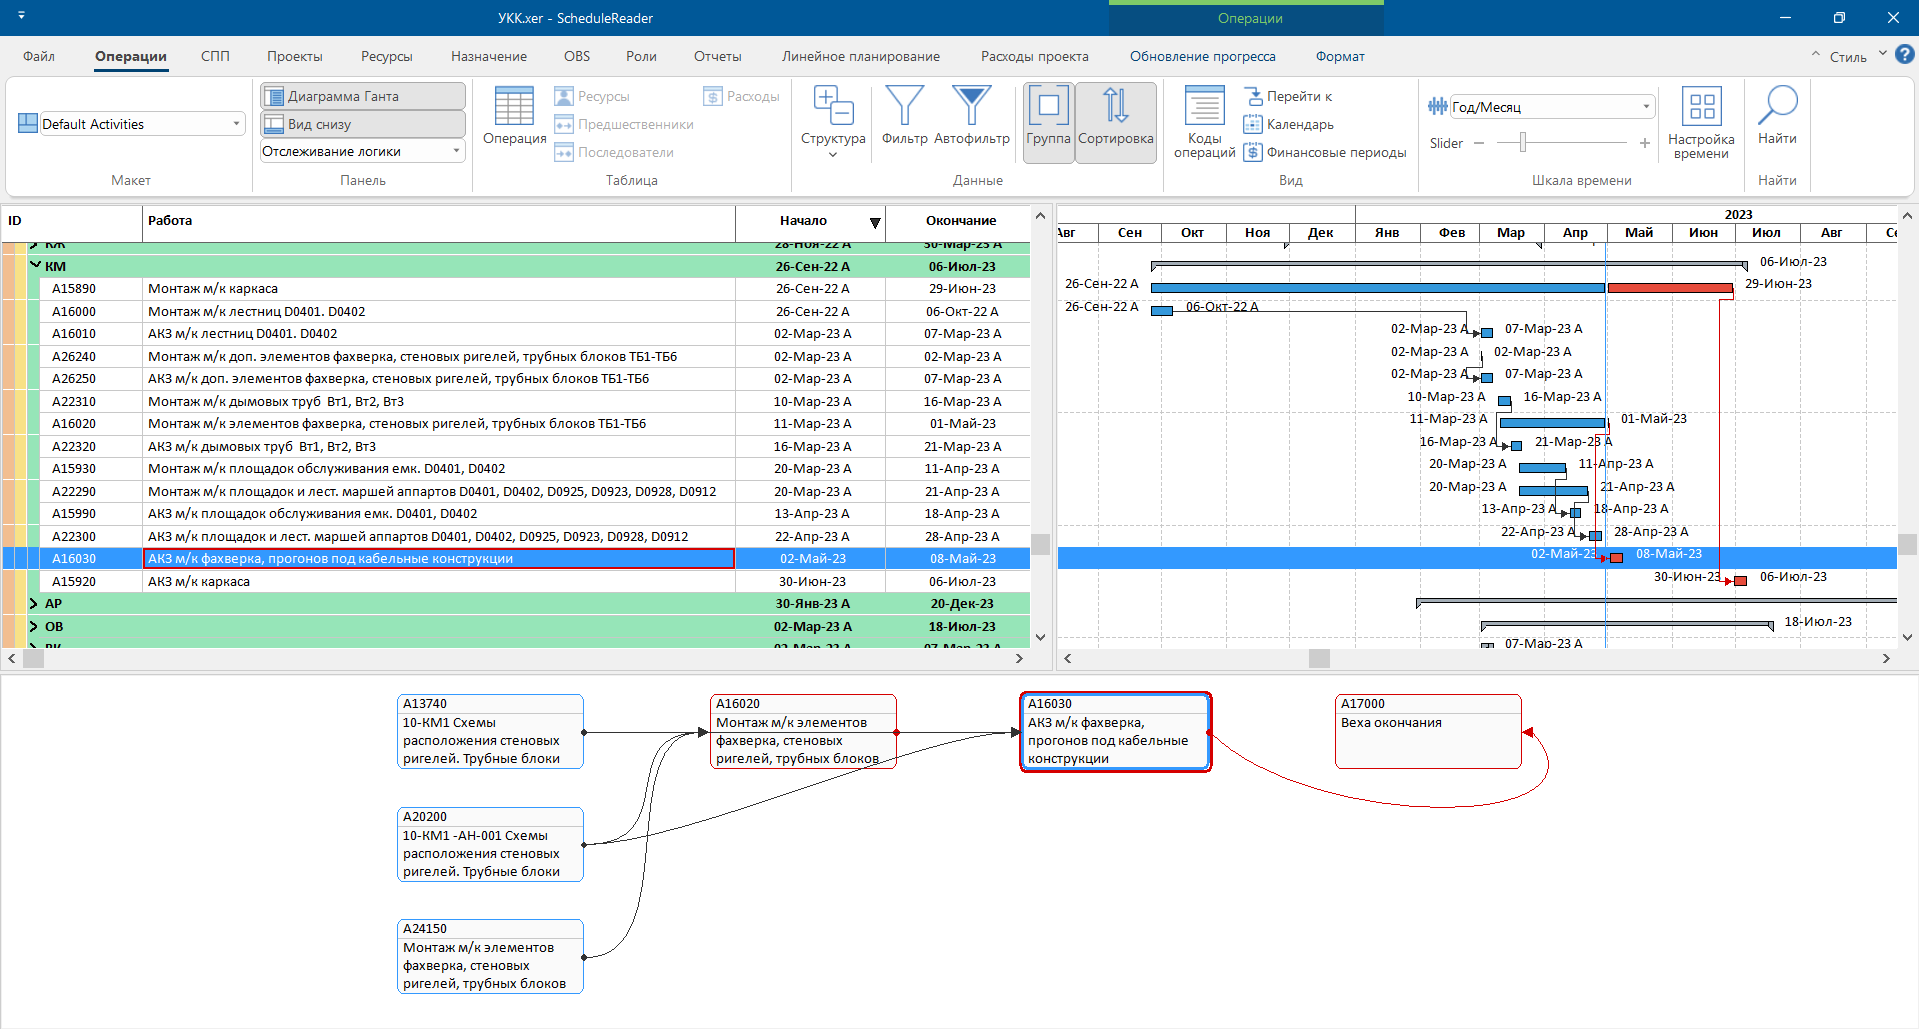The width and height of the screenshot is (1919, 1029).
Task: Open the Default Activities layout dropdown
Action: pyautogui.click(x=237, y=124)
